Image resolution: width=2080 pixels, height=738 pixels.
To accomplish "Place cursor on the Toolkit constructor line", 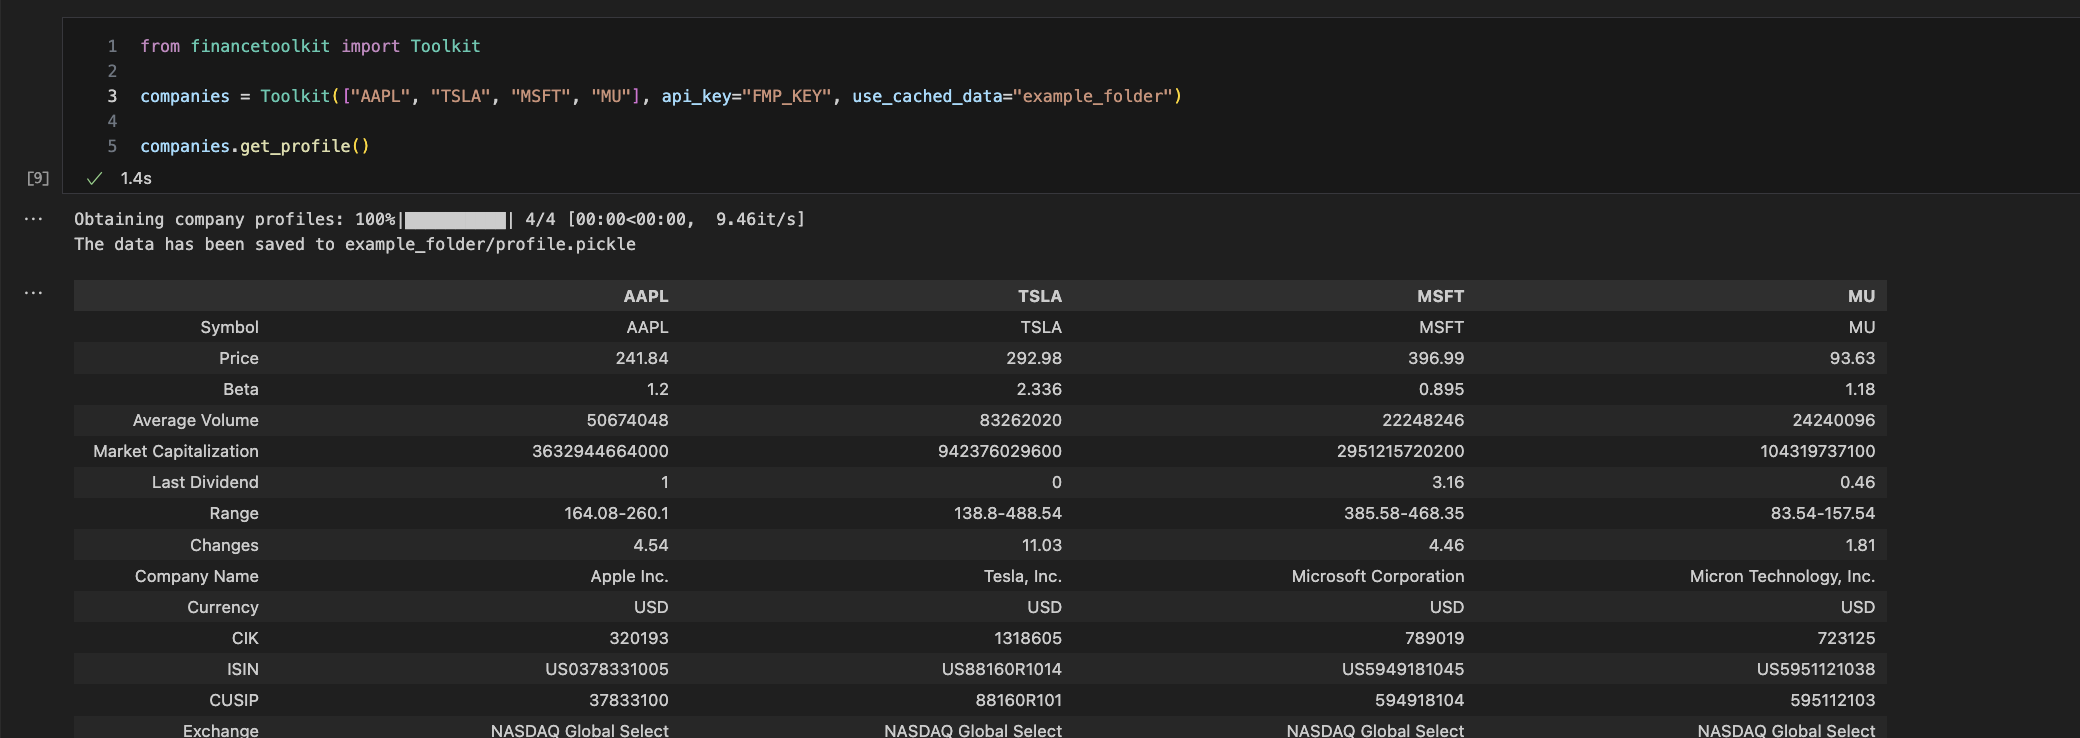I will point(661,96).
